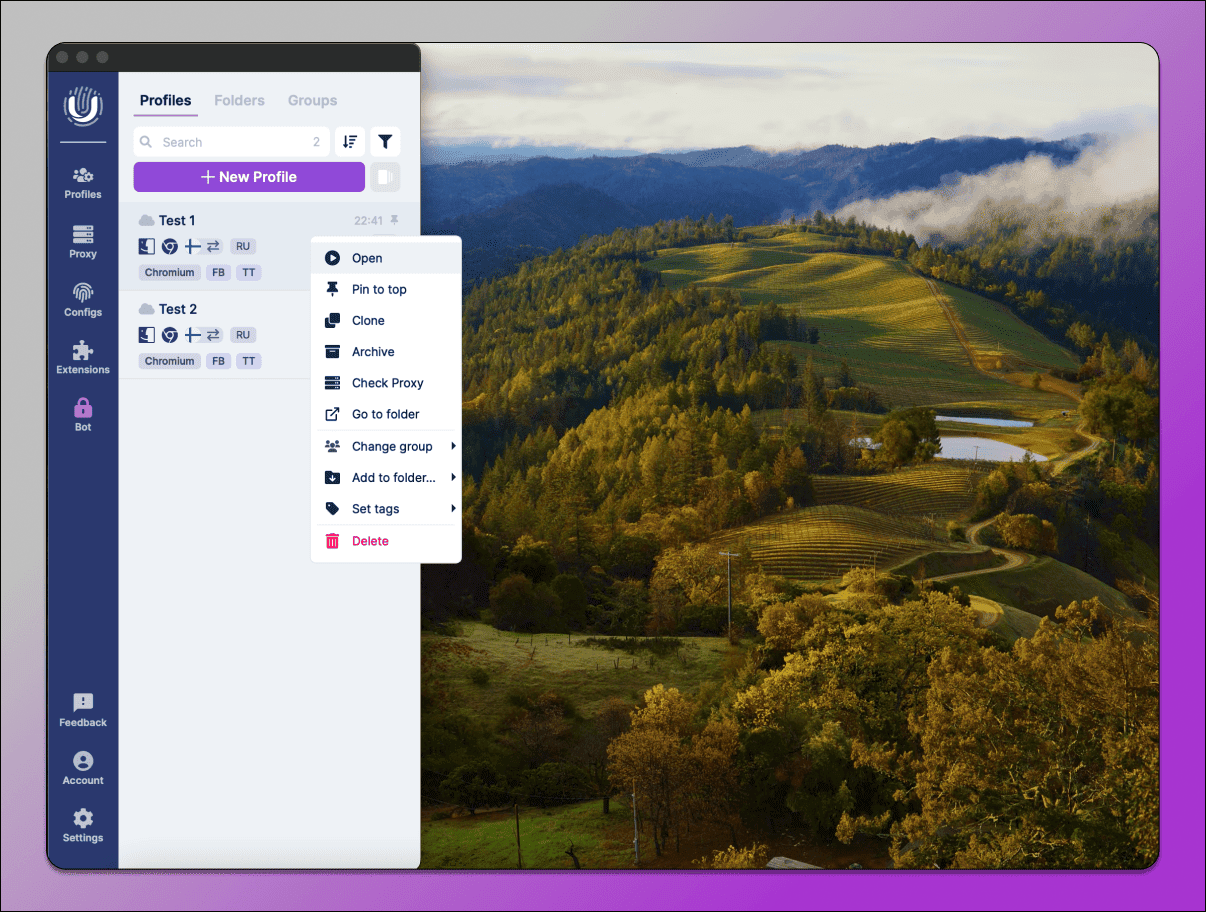Expand the Change group submenu
This screenshot has width=1206, height=912.
pos(386,446)
